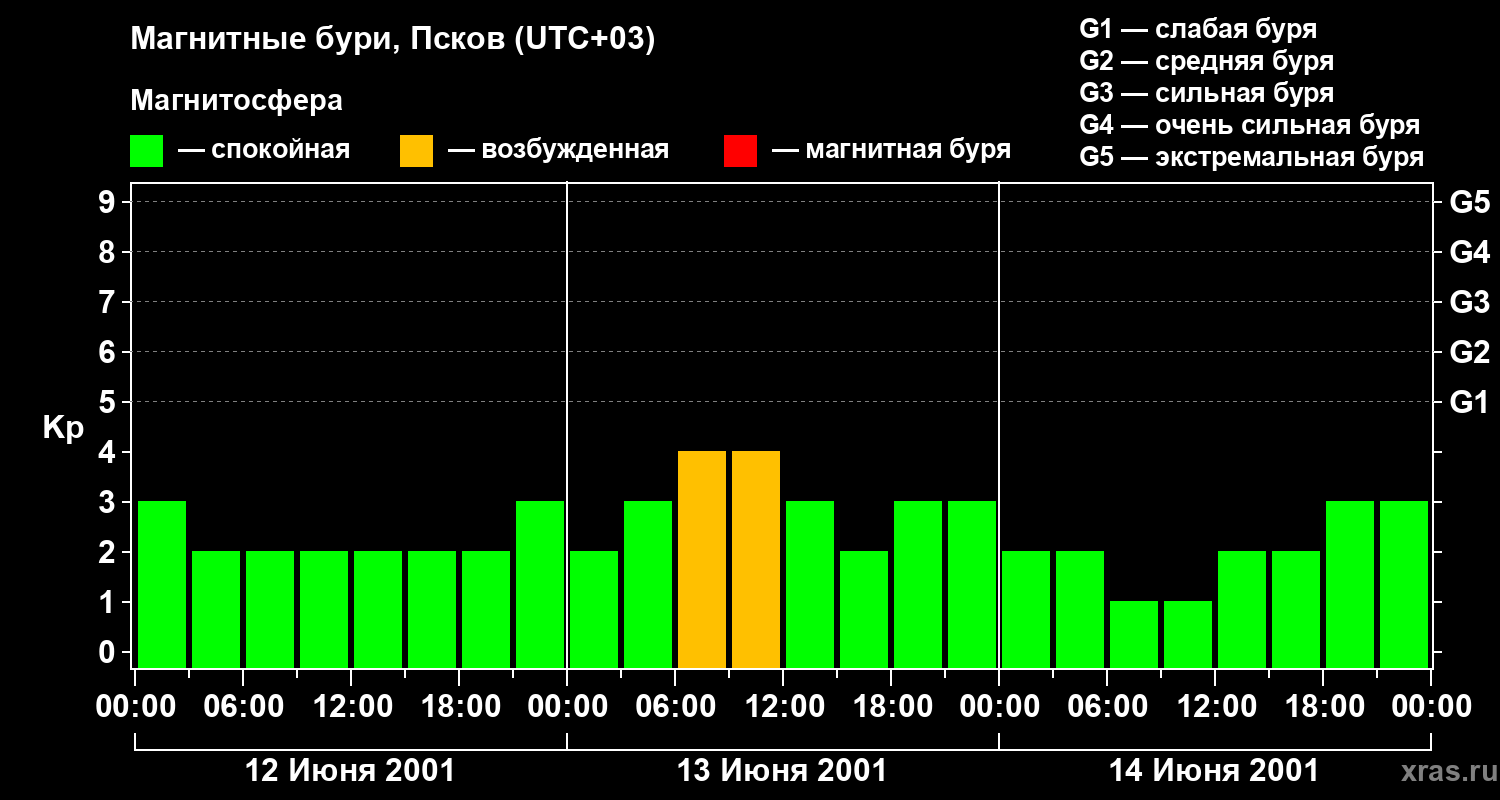Click the 'G3 — сильная буря' line

(x=1206, y=93)
